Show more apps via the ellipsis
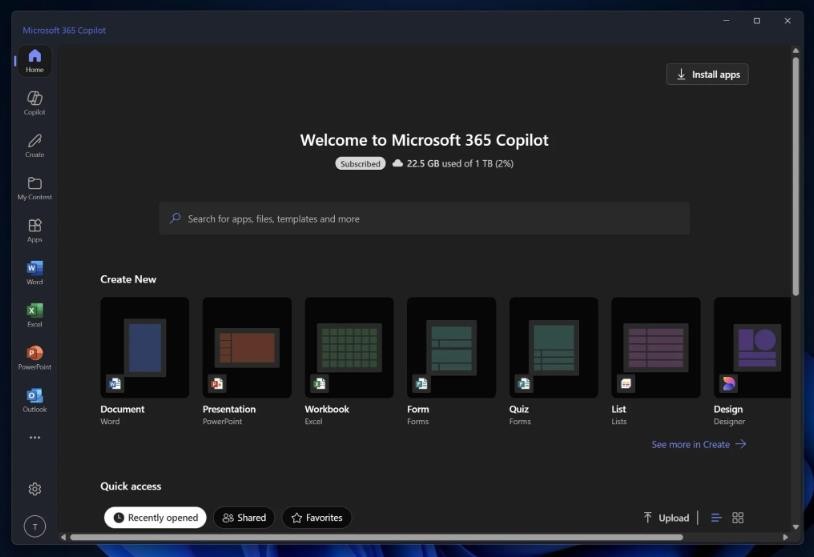This screenshot has height=557, width=814. tap(35, 438)
